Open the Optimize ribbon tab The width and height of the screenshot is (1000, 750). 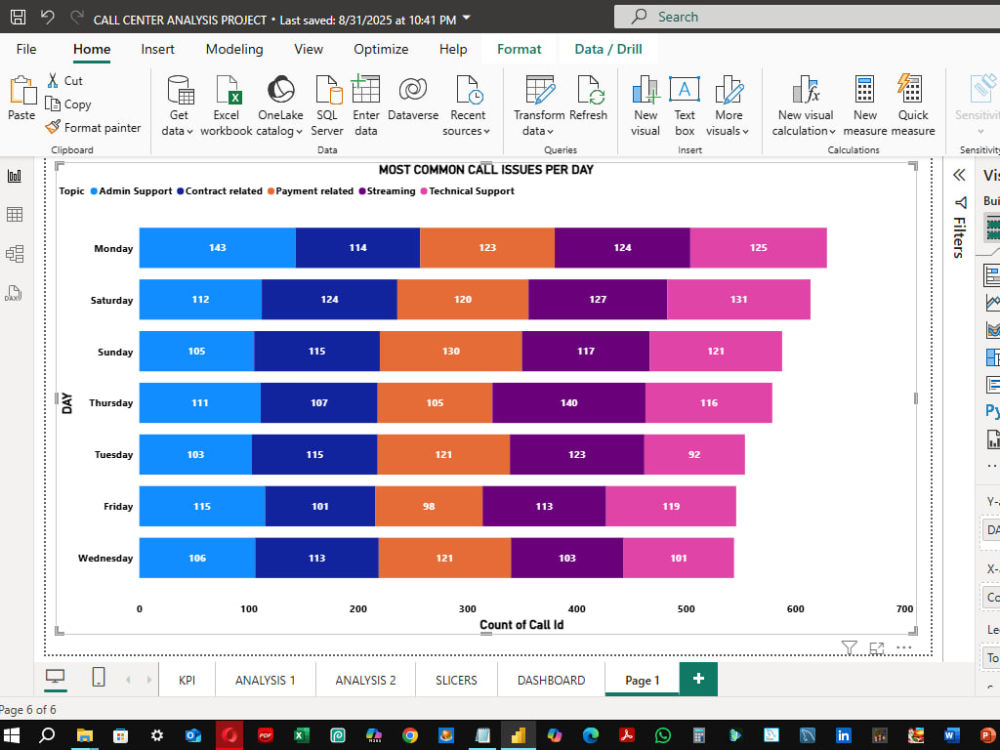pos(381,49)
